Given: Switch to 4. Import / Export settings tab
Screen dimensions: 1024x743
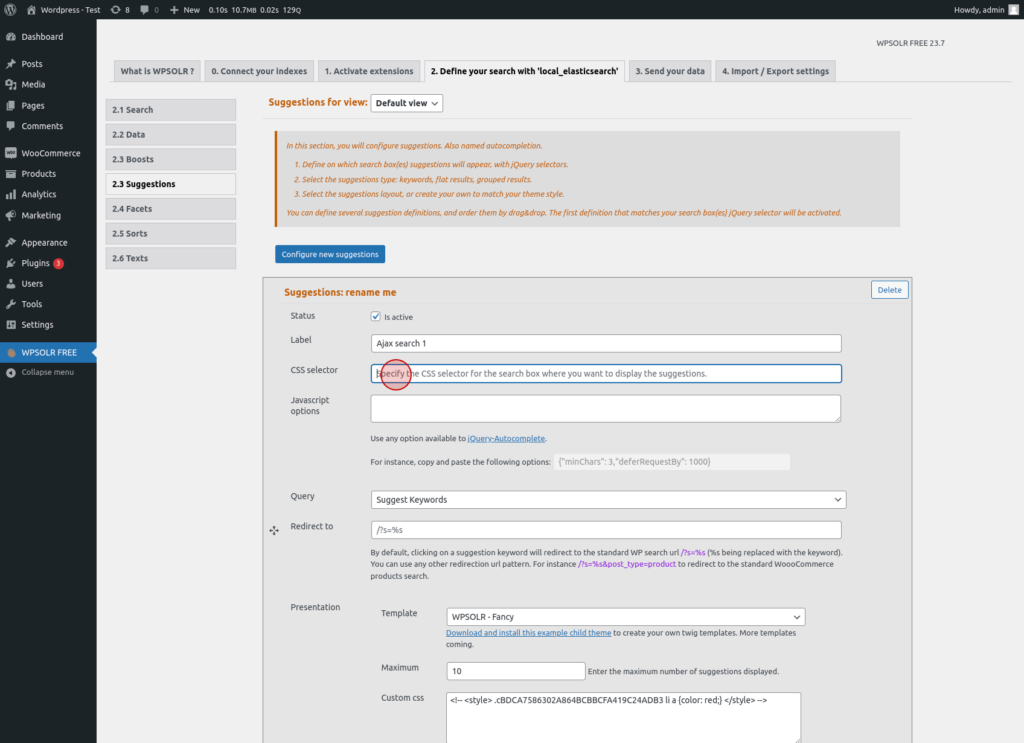Looking at the screenshot, I should pyautogui.click(x=775, y=71).
